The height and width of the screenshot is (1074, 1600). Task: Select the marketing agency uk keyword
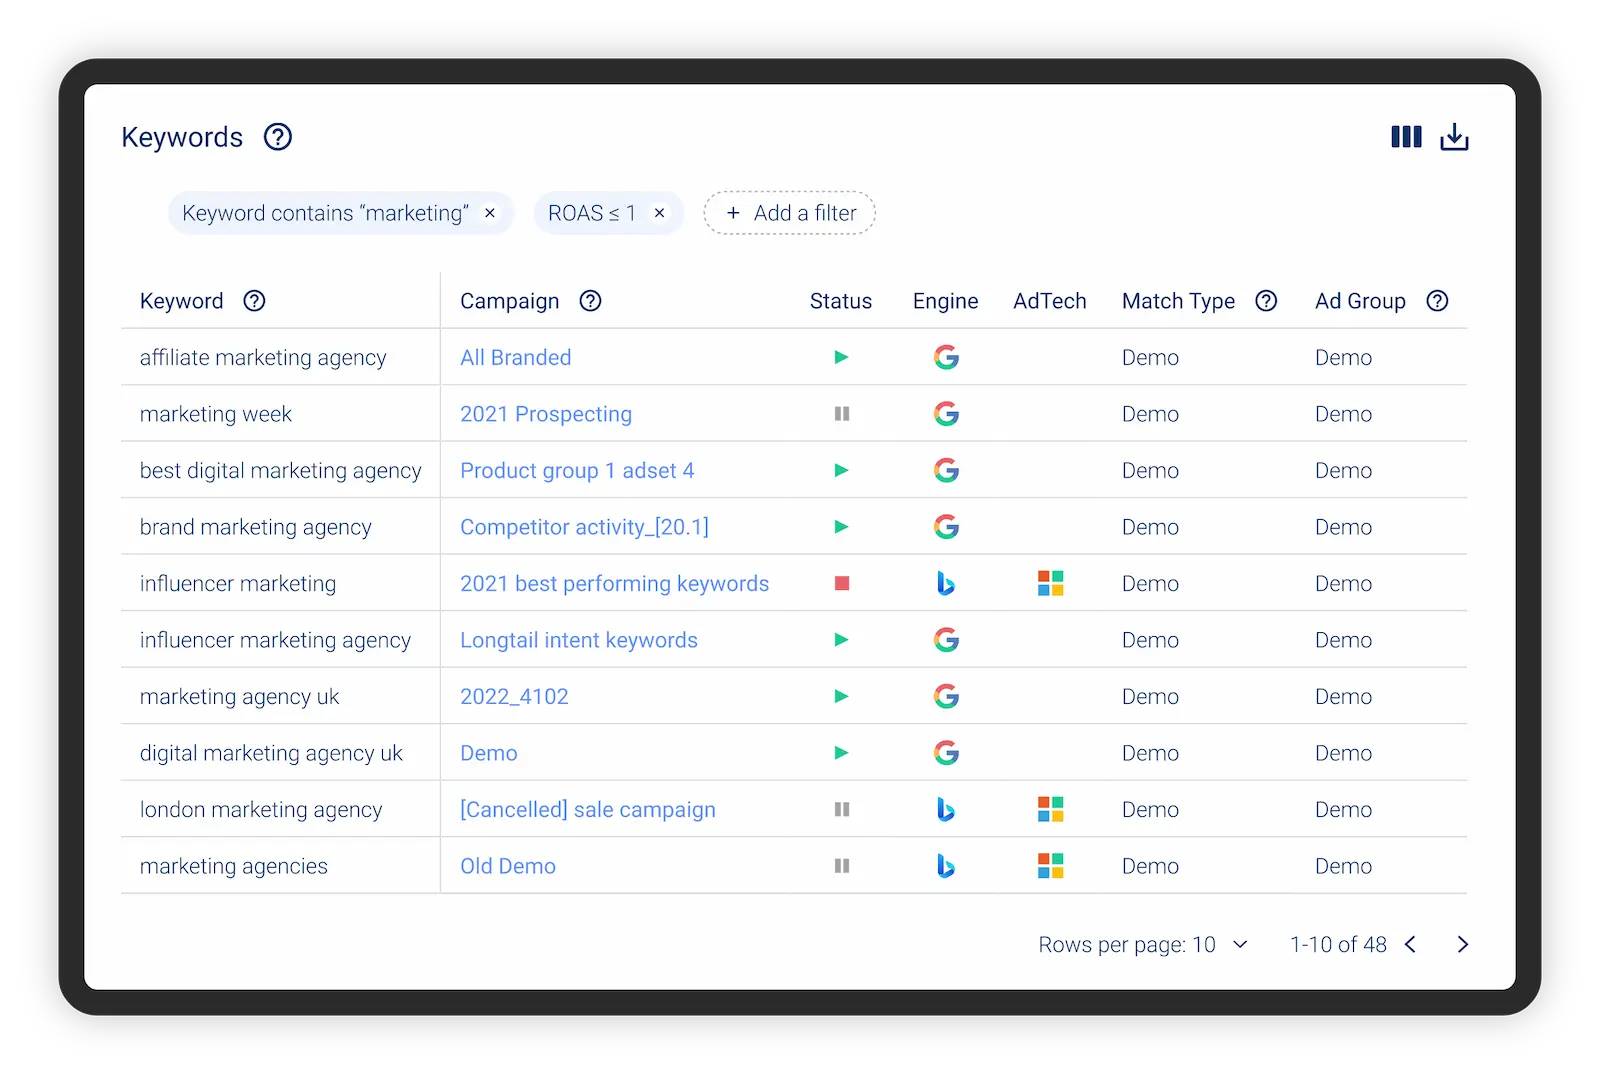pyautogui.click(x=240, y=697)
